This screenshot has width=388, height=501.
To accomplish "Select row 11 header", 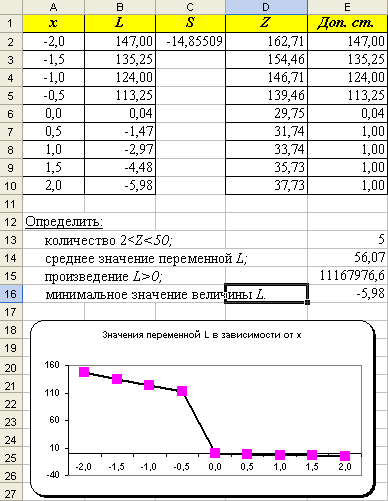I will click(x=11, y=204).
